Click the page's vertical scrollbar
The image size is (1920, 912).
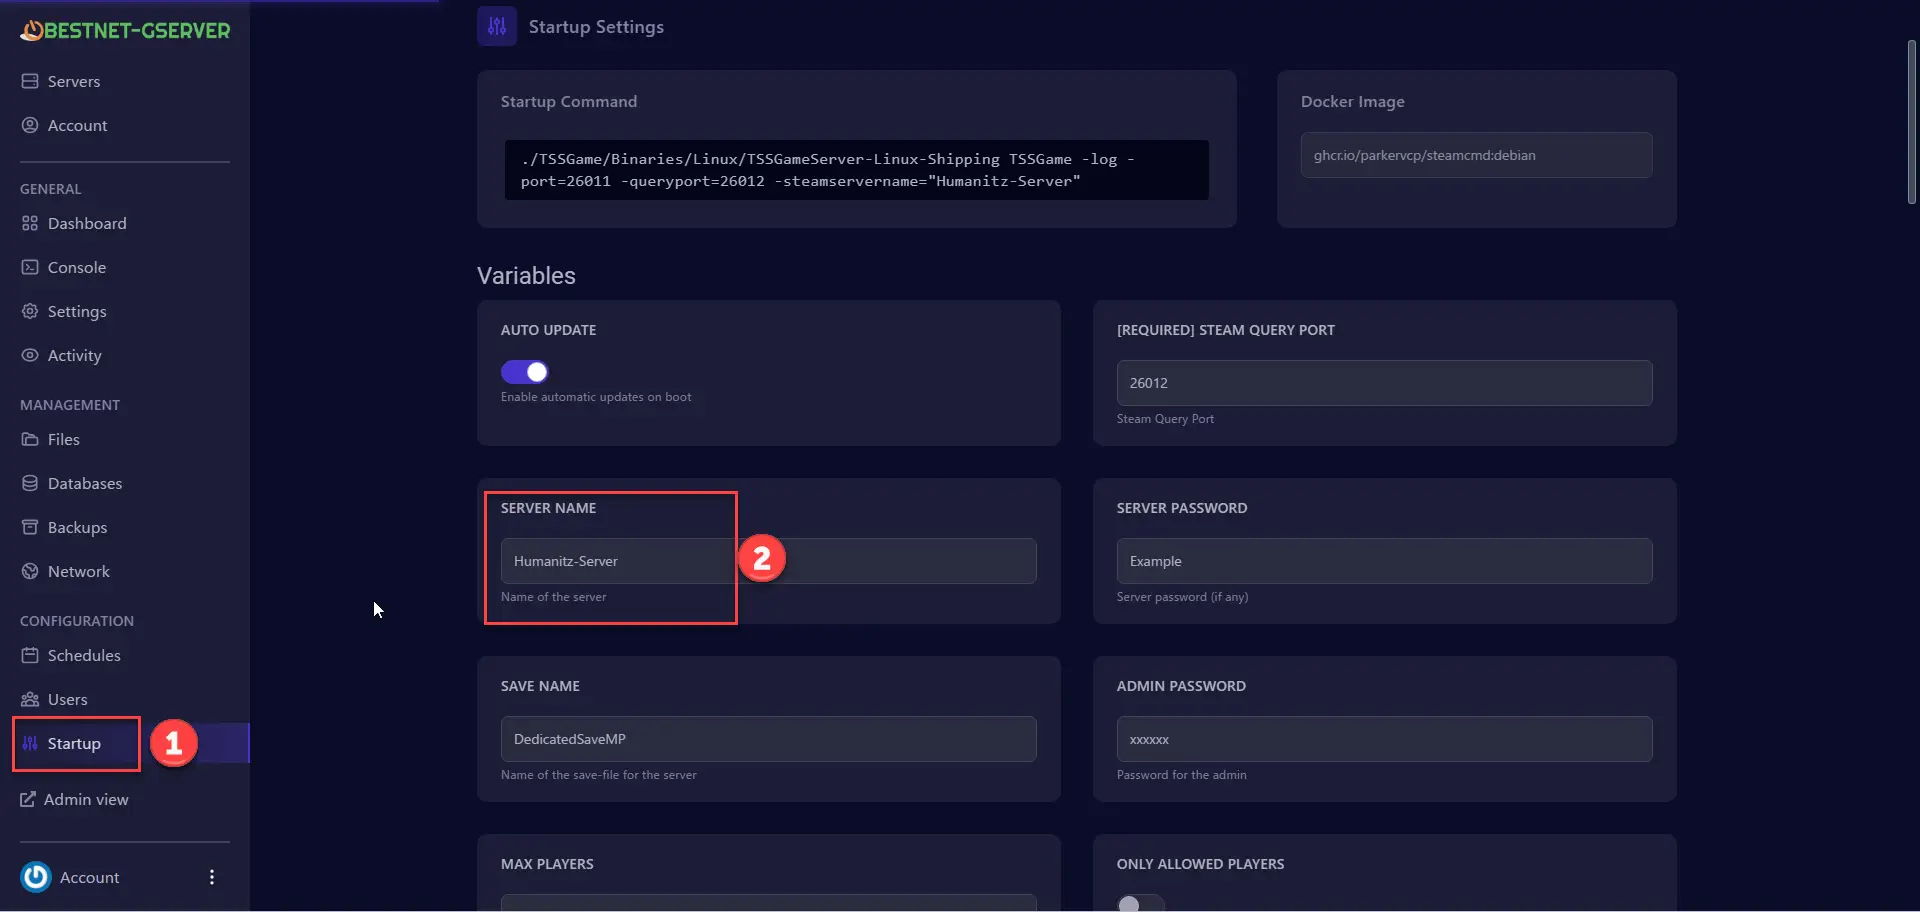point(1911,122)
